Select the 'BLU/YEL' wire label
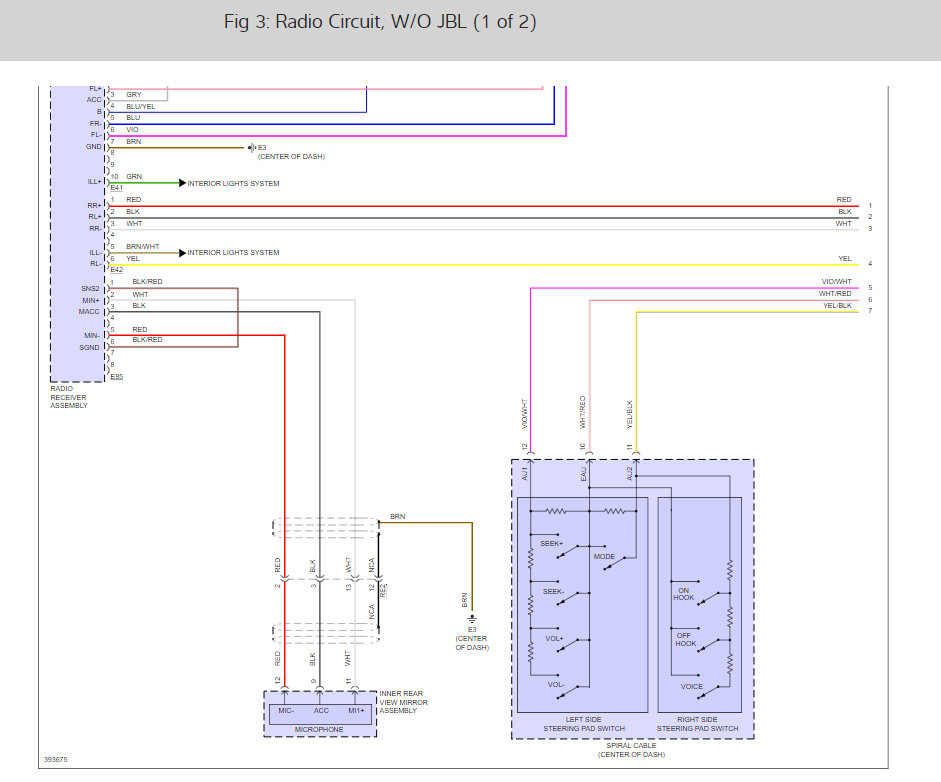 [140, 107]
